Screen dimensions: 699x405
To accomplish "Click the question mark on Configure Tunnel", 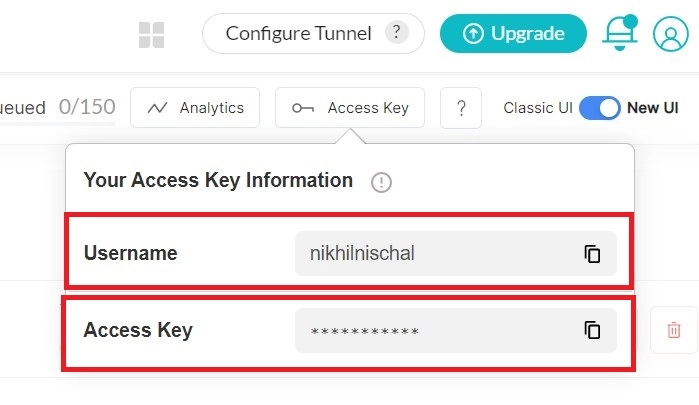I will point(397,33).
